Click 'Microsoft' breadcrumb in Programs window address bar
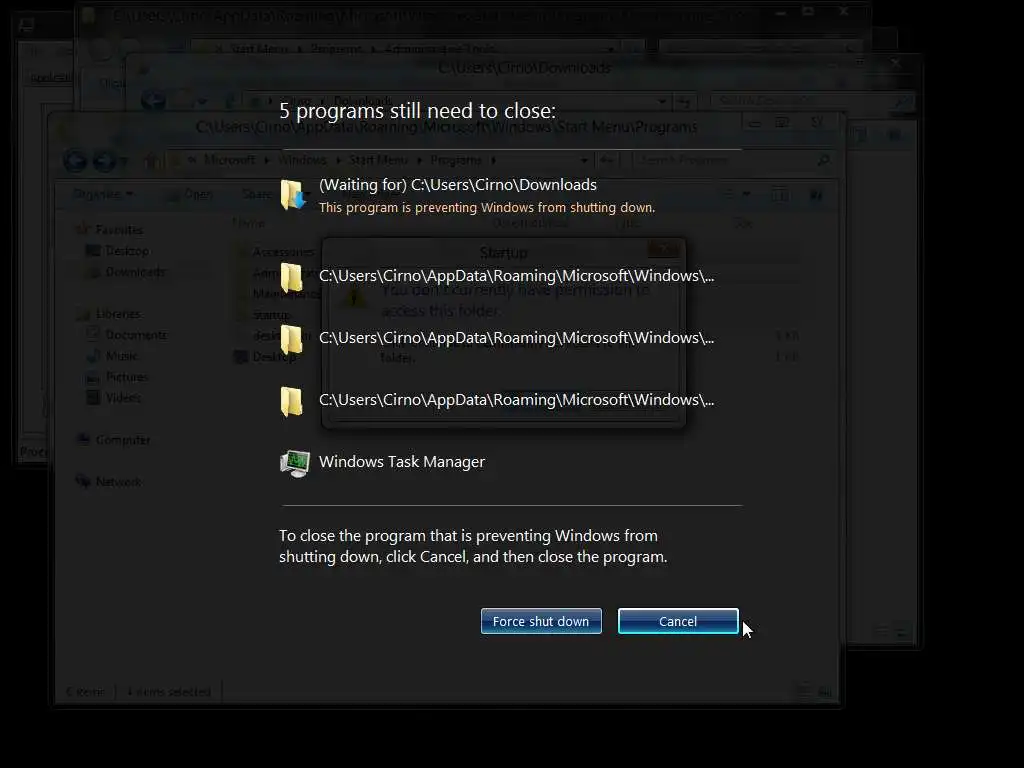The image size is (1024, 768). click(x=229, y=160)
